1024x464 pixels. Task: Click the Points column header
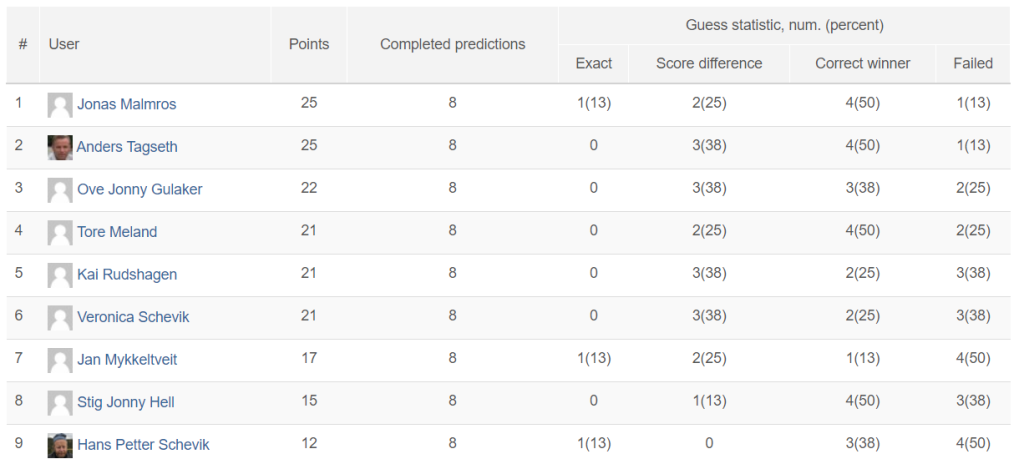309,44
